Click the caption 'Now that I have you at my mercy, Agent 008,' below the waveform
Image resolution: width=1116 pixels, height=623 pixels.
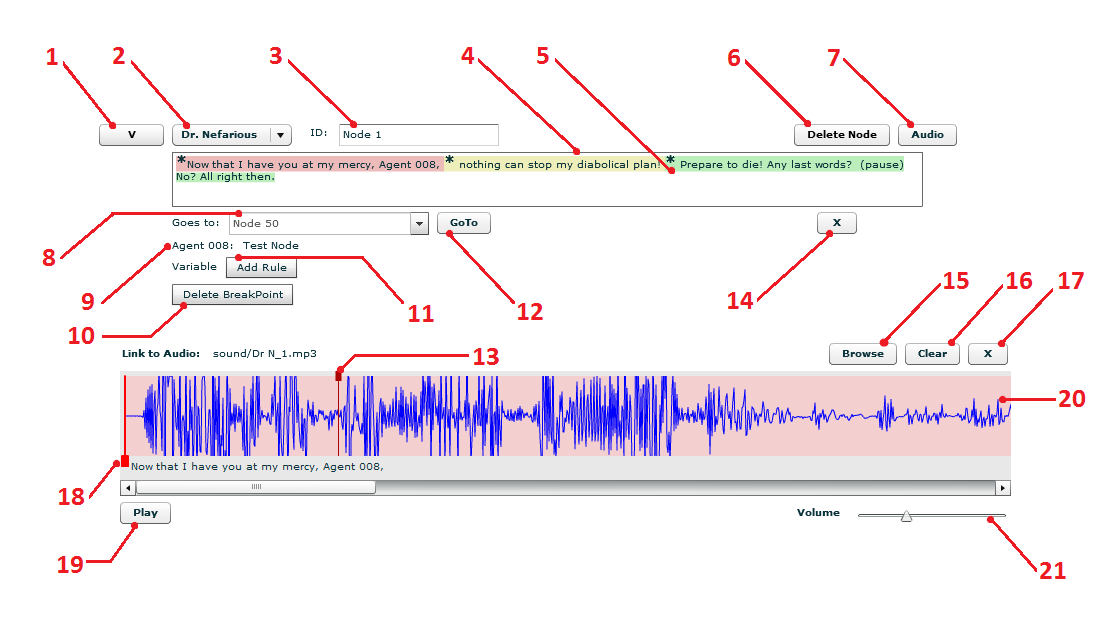[x=257, y=467]
